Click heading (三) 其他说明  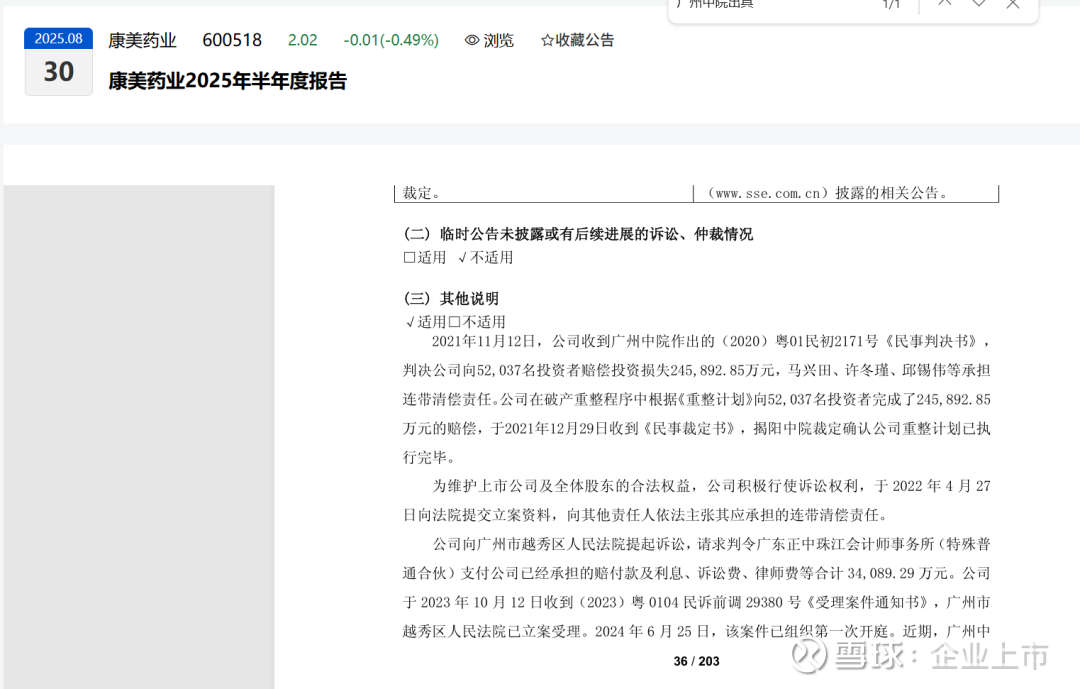point(451,298)
